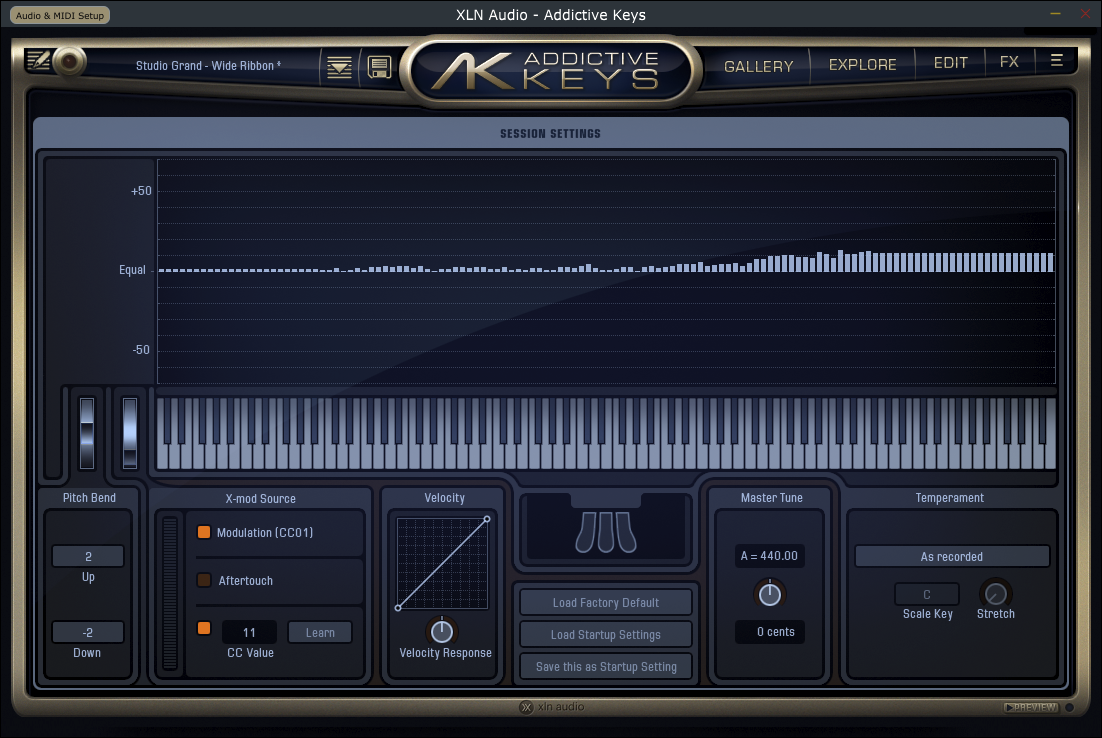Click the Learn button
Screen dimensions: 1102x738
320,633
